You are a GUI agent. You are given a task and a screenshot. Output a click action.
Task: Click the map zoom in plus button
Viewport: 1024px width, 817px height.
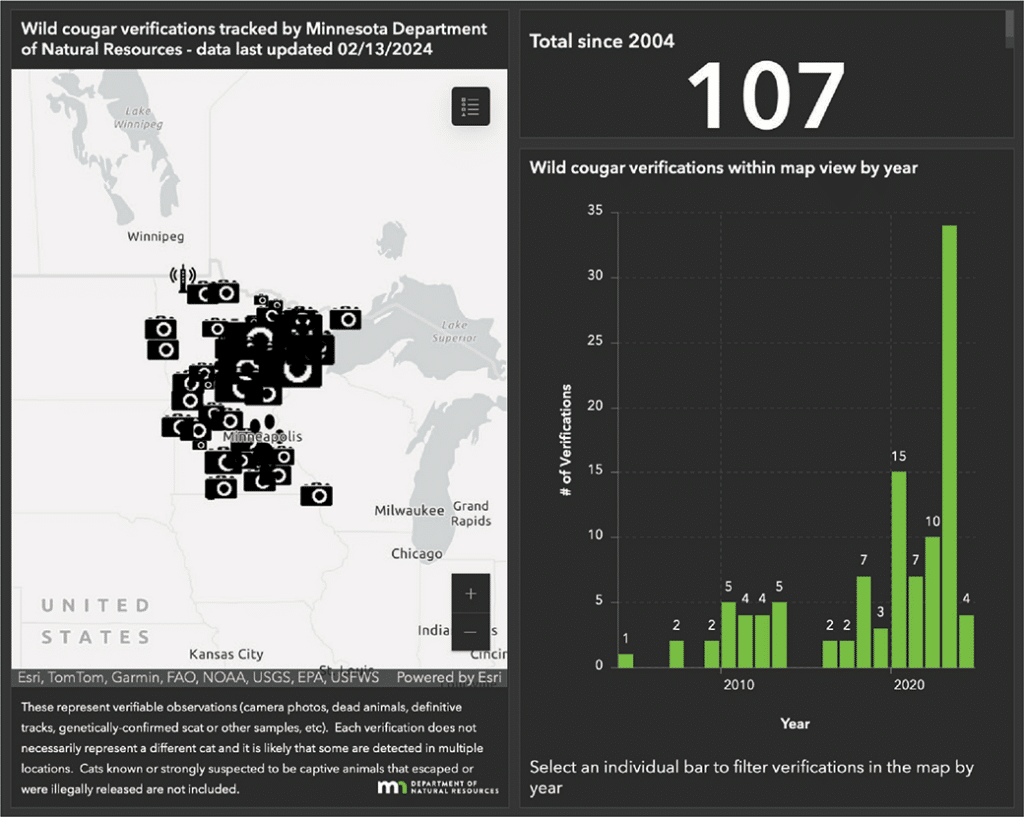[x=470, y=593]
